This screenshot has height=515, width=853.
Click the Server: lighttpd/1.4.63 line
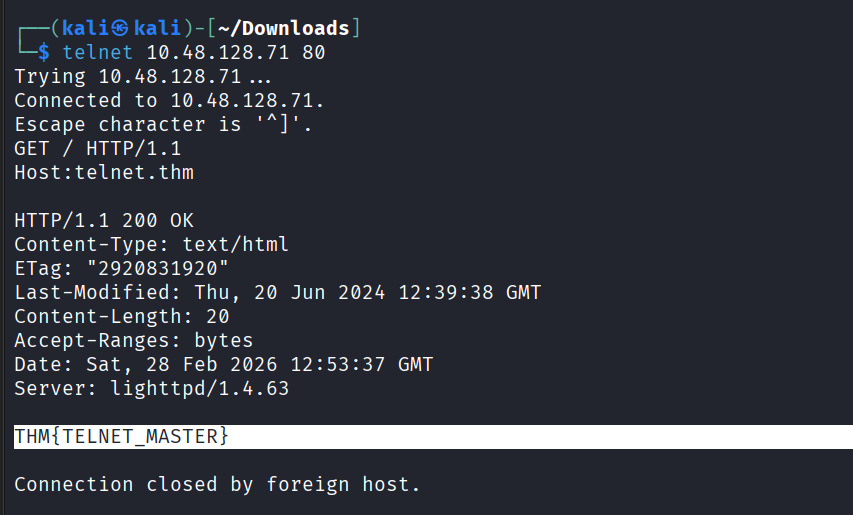pos(151,388)
